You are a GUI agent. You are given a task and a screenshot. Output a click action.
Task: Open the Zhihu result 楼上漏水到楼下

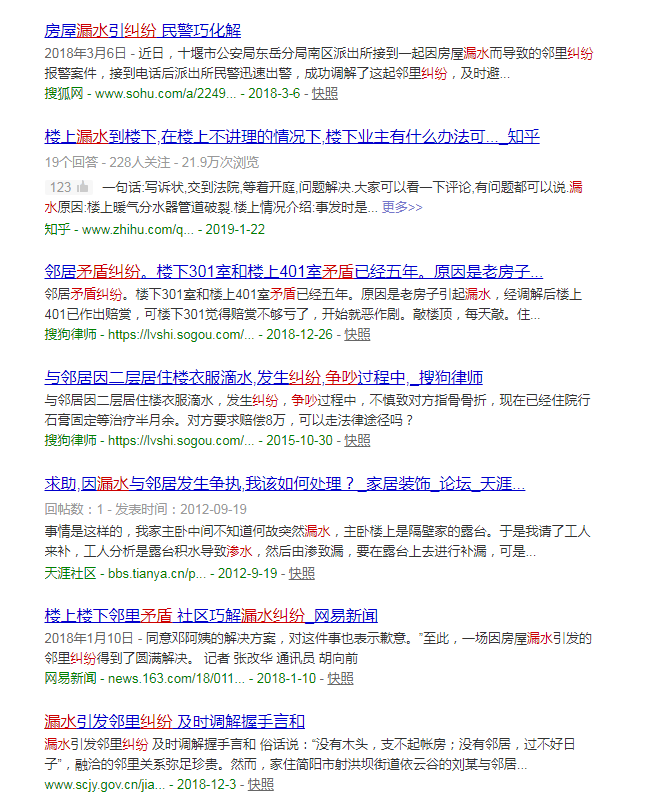pyautogui.click(x=292, y=137)
